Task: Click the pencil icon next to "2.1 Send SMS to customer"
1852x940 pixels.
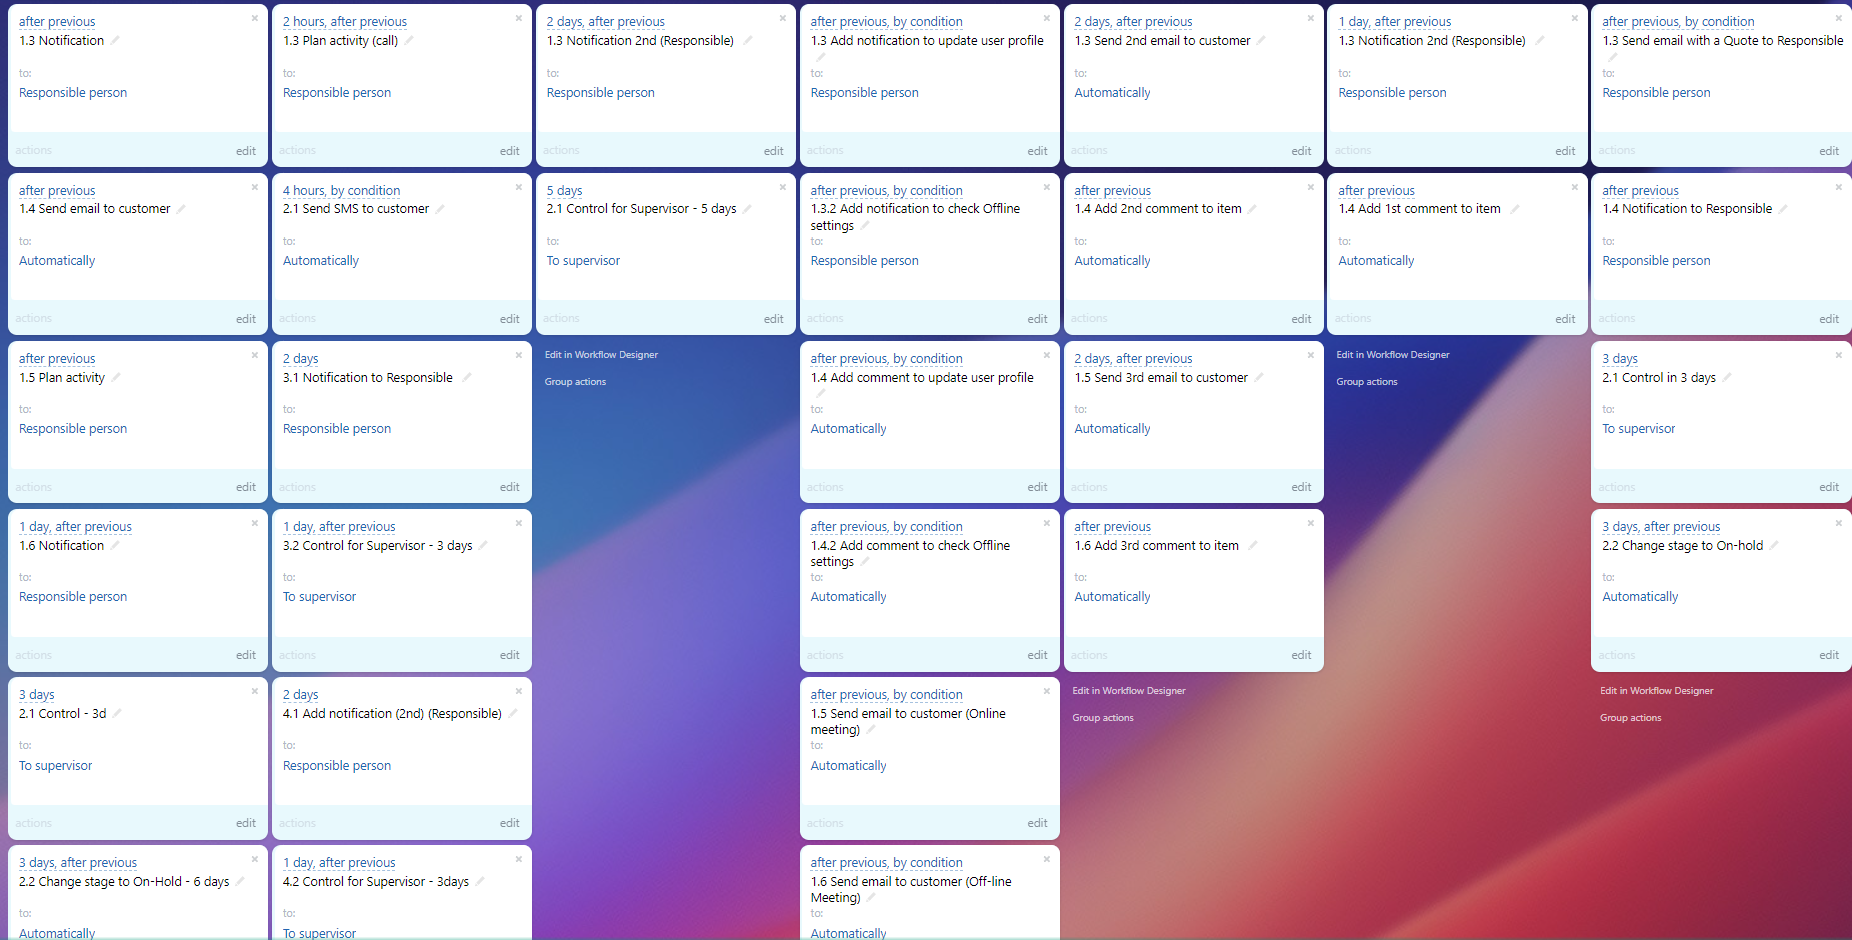Action: point(440,209)
